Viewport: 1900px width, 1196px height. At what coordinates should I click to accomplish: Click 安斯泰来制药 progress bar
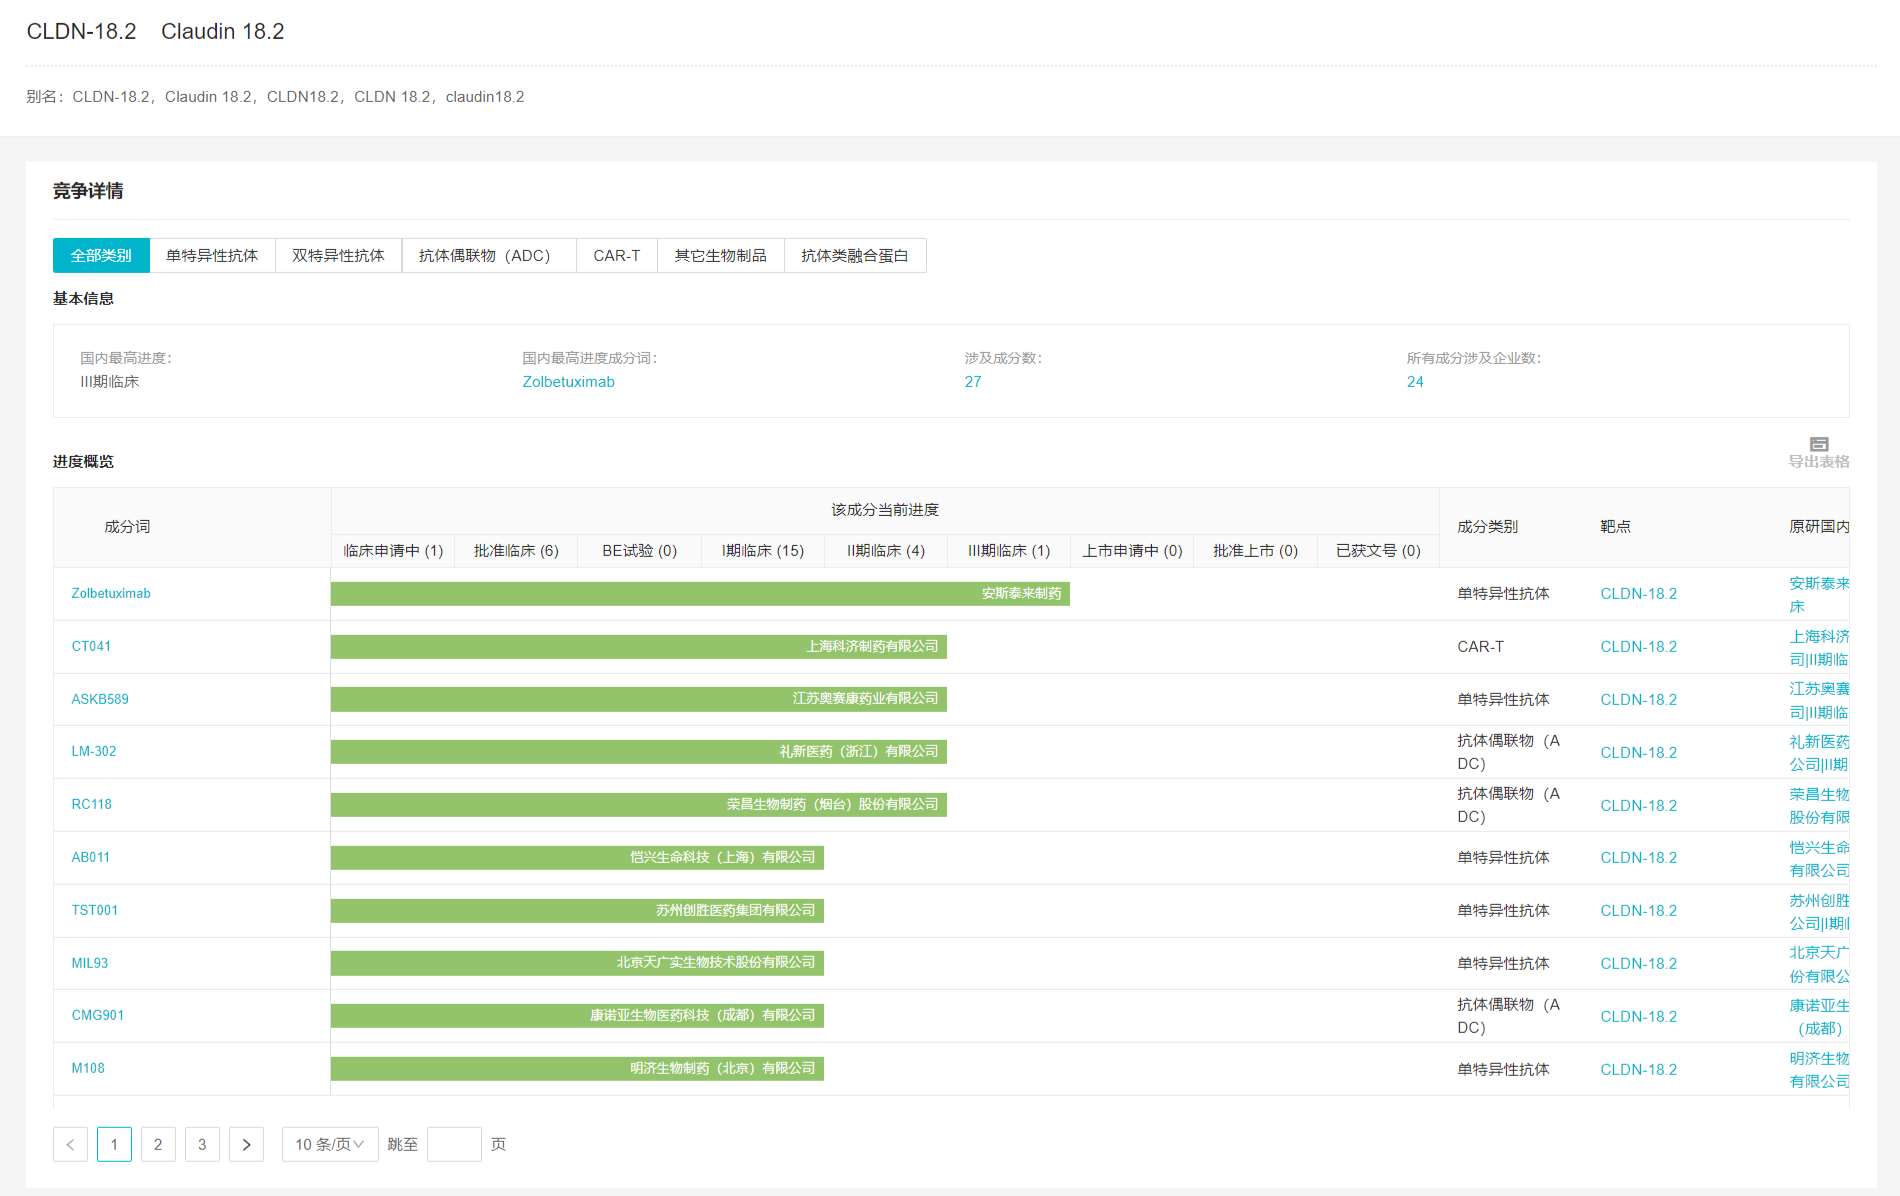click(x=700, y=593)
